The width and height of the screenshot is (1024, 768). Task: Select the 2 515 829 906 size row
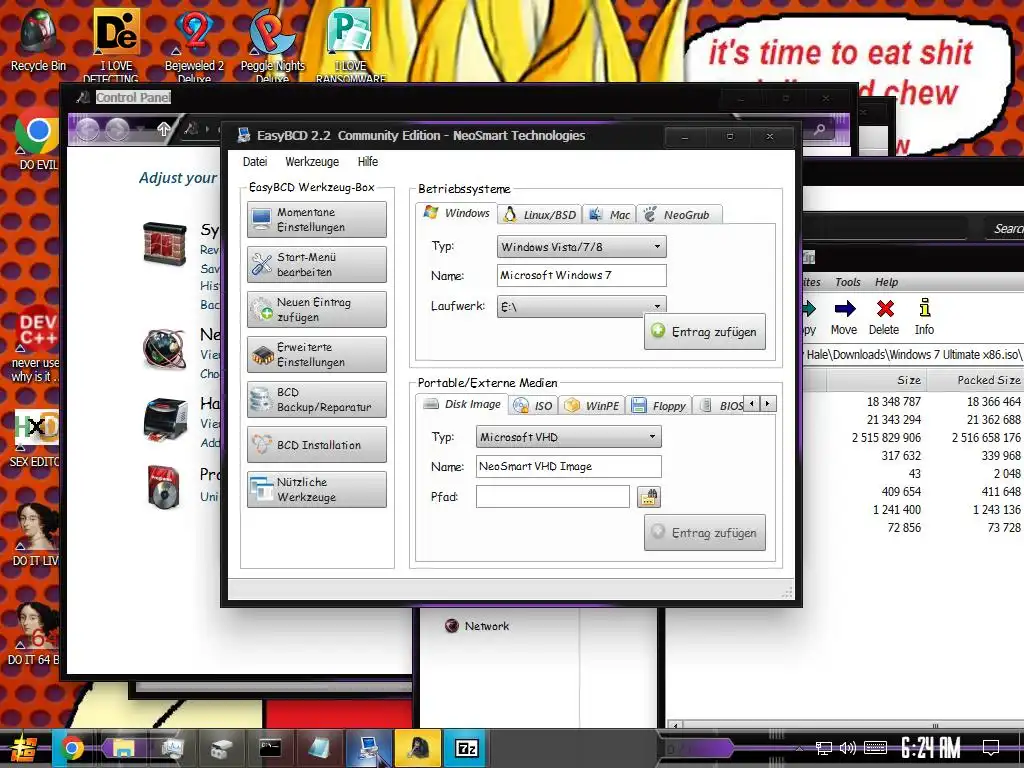[x=914, y=438]
